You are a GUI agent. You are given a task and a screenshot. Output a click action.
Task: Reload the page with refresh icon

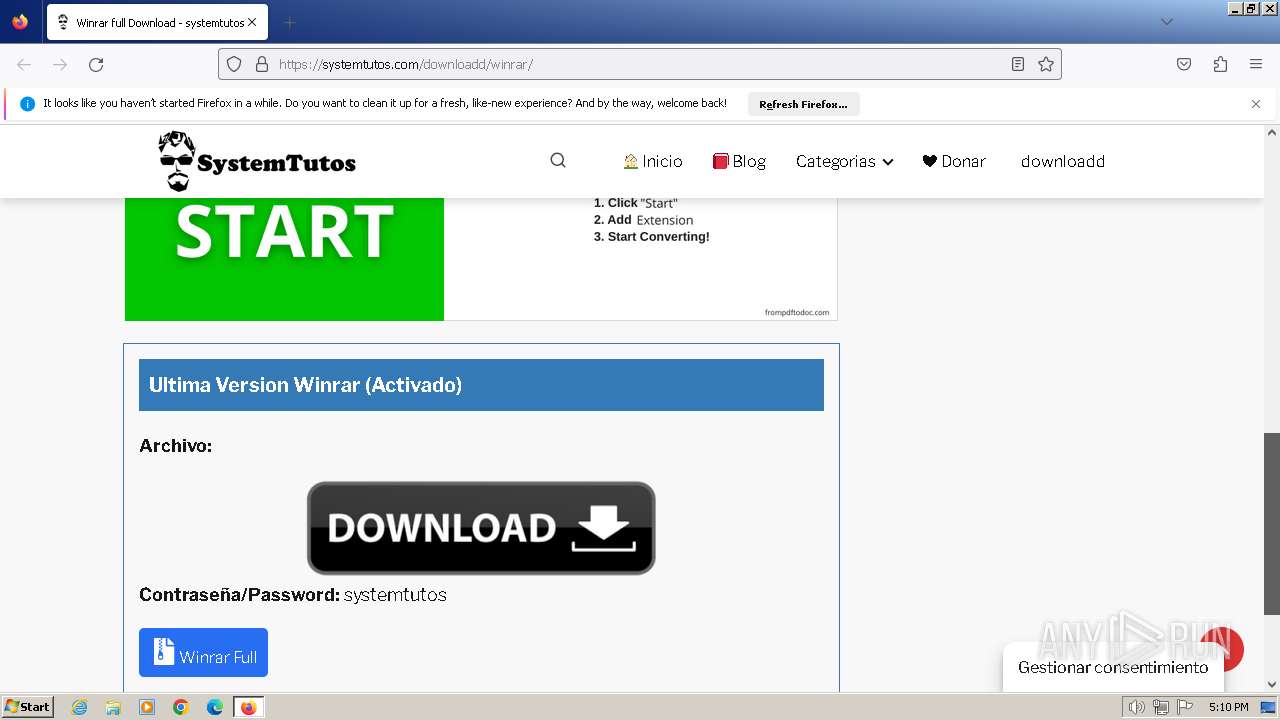point(96,64)
